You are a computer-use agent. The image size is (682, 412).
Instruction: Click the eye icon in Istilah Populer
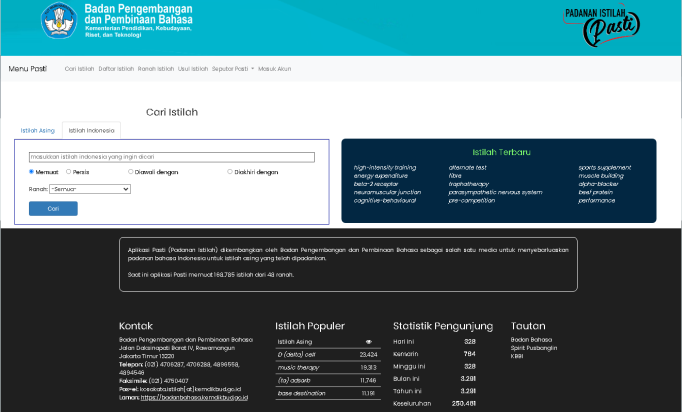pos(368,342)
